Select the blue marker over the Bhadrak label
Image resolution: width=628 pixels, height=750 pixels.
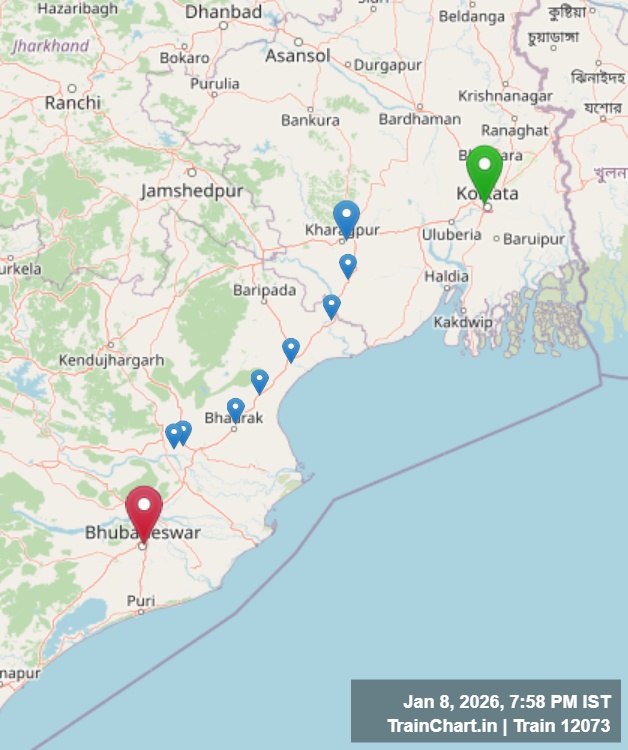(235, 410)
